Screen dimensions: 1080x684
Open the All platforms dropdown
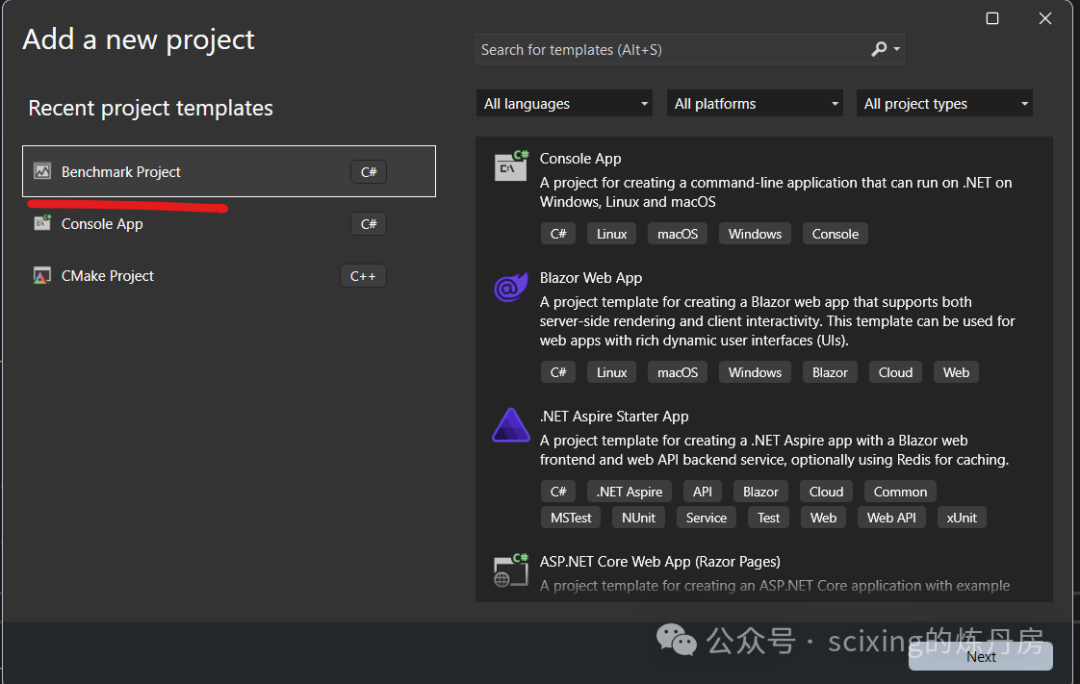point(754,103)
